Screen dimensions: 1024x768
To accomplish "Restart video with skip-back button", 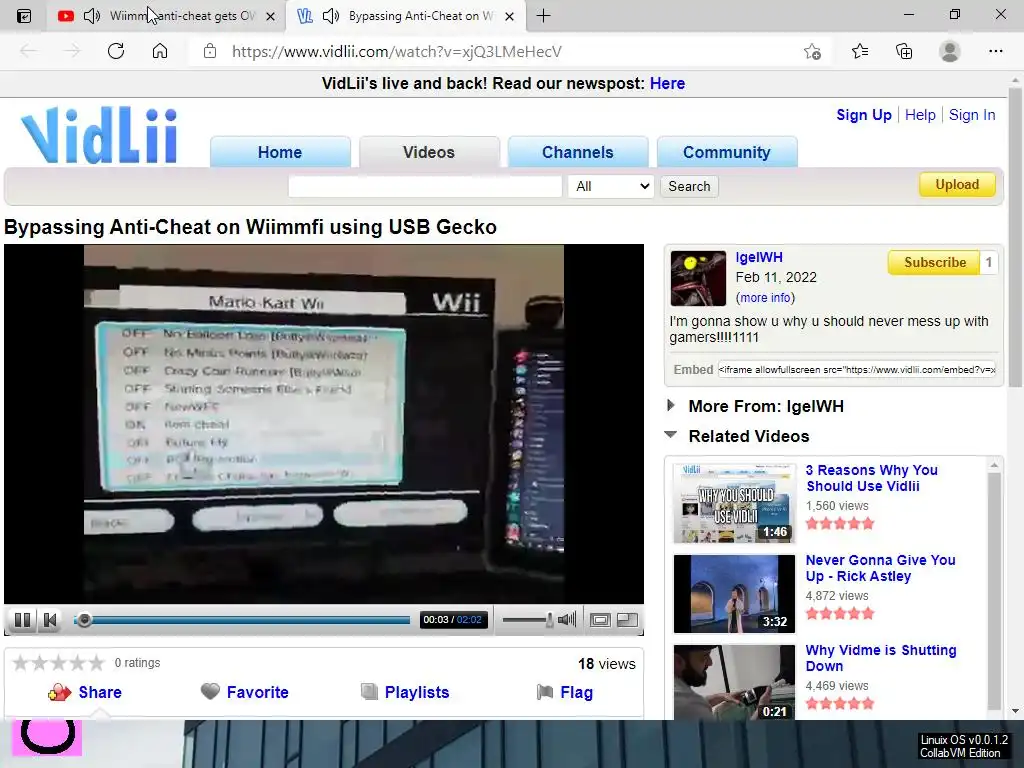I will 50,620.
